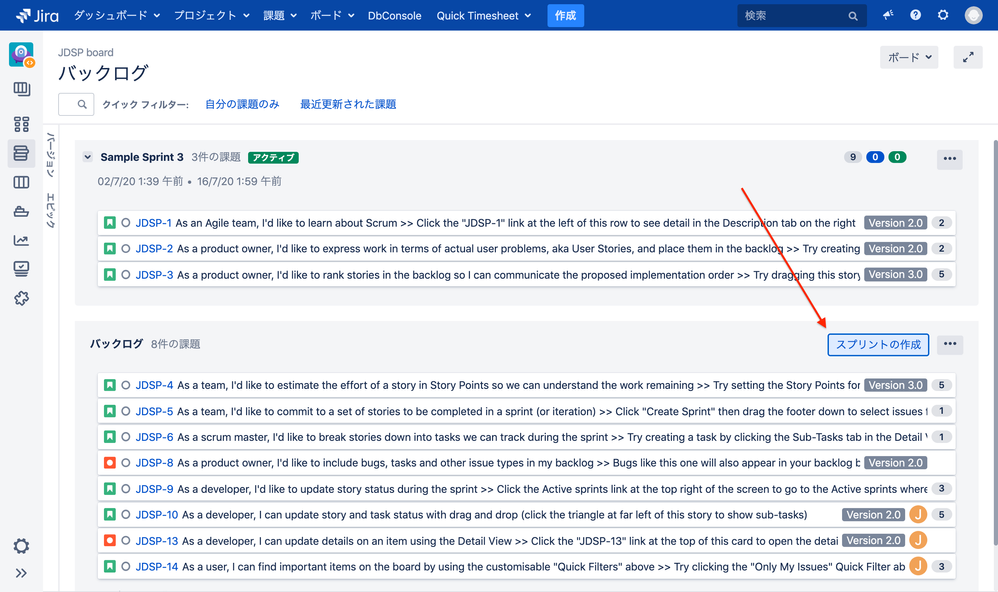Open issue link JDSP-6
This screenshot has height=592, width=998.
point(154,437)
